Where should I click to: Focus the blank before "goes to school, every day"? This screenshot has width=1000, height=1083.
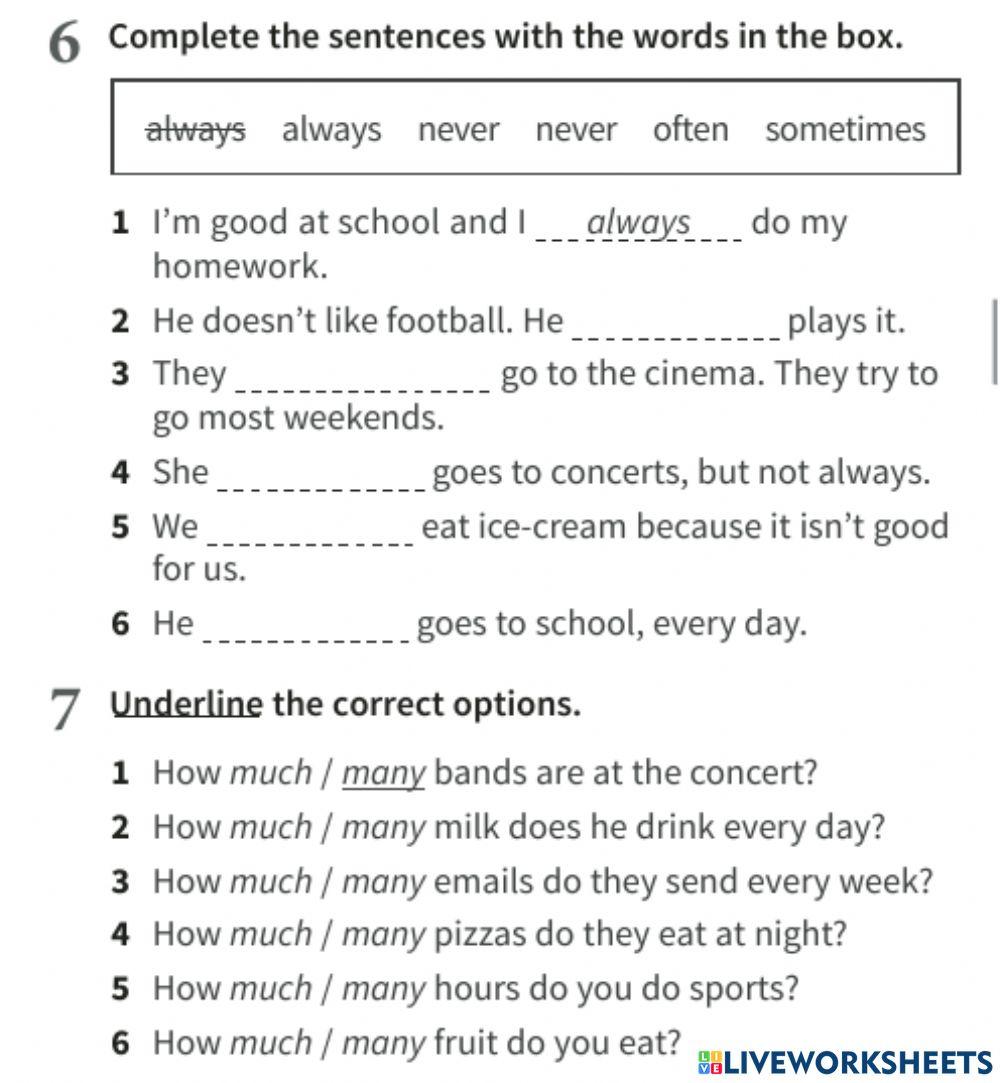(305, 626)
